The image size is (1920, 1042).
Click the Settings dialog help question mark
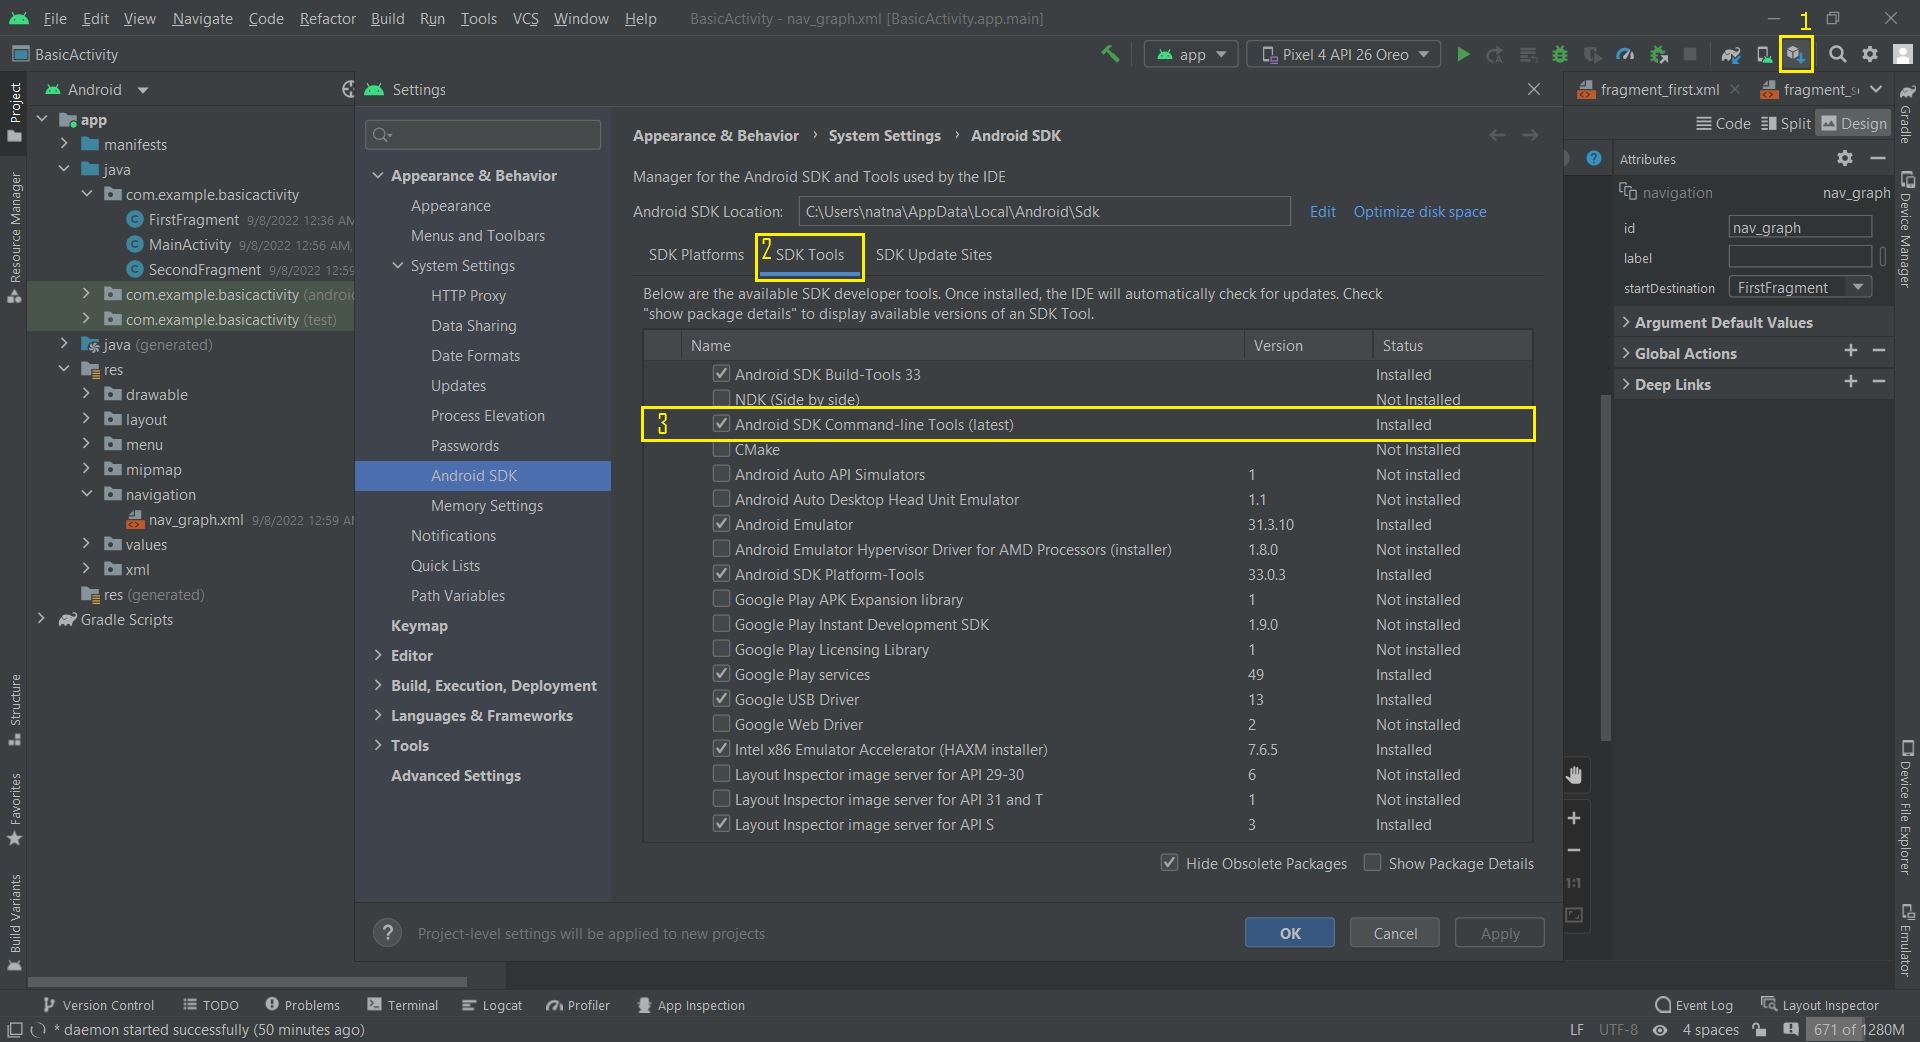pos(387,933)
